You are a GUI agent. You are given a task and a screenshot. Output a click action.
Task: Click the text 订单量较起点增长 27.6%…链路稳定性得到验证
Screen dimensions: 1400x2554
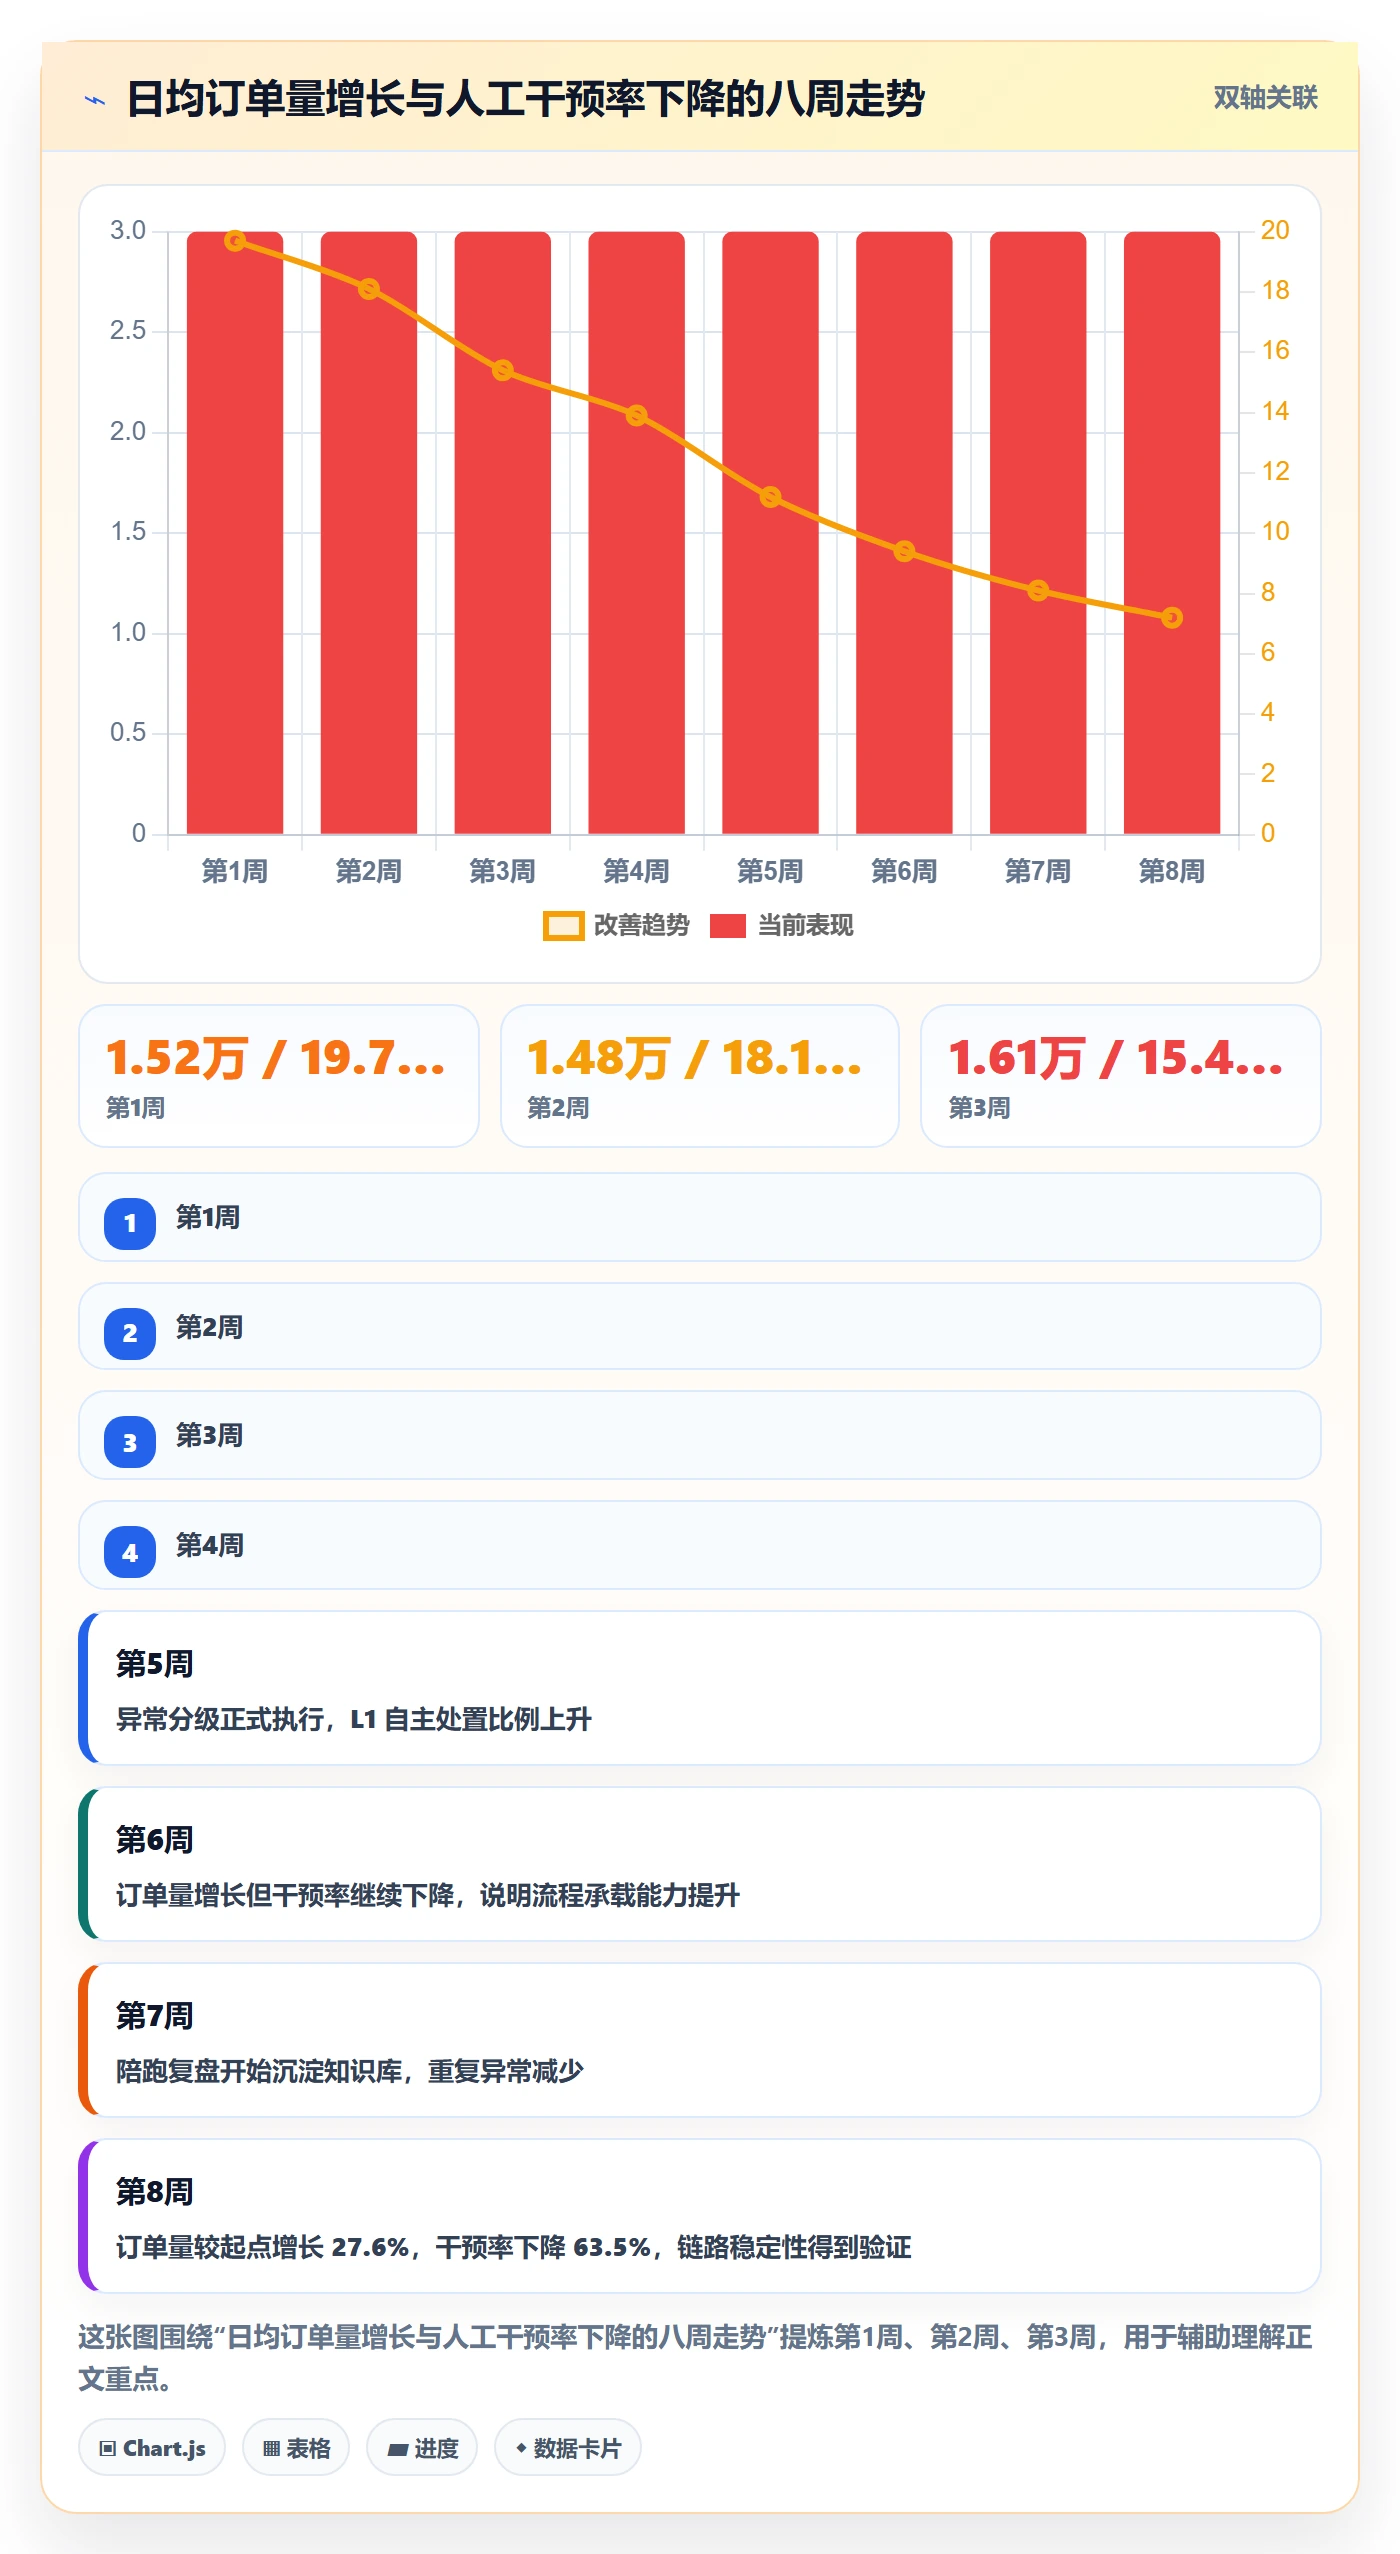[x=514, y=2247]
